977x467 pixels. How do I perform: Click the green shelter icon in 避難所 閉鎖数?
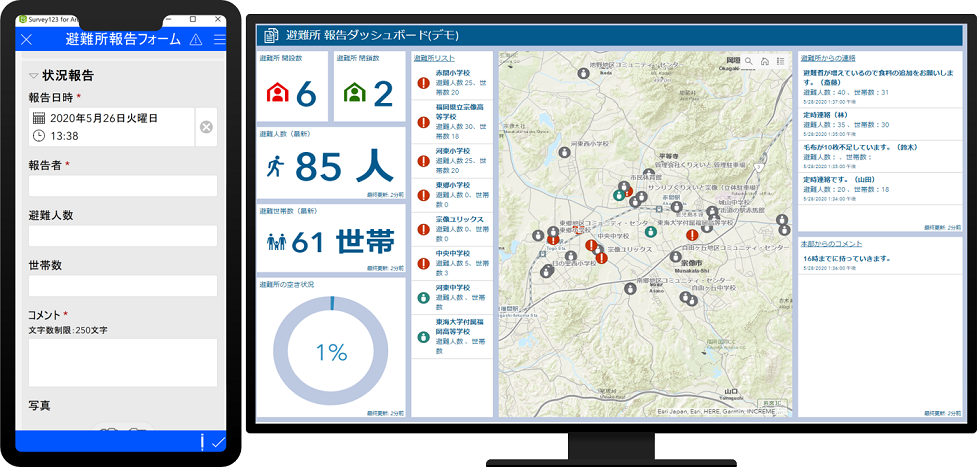(355, 93)
